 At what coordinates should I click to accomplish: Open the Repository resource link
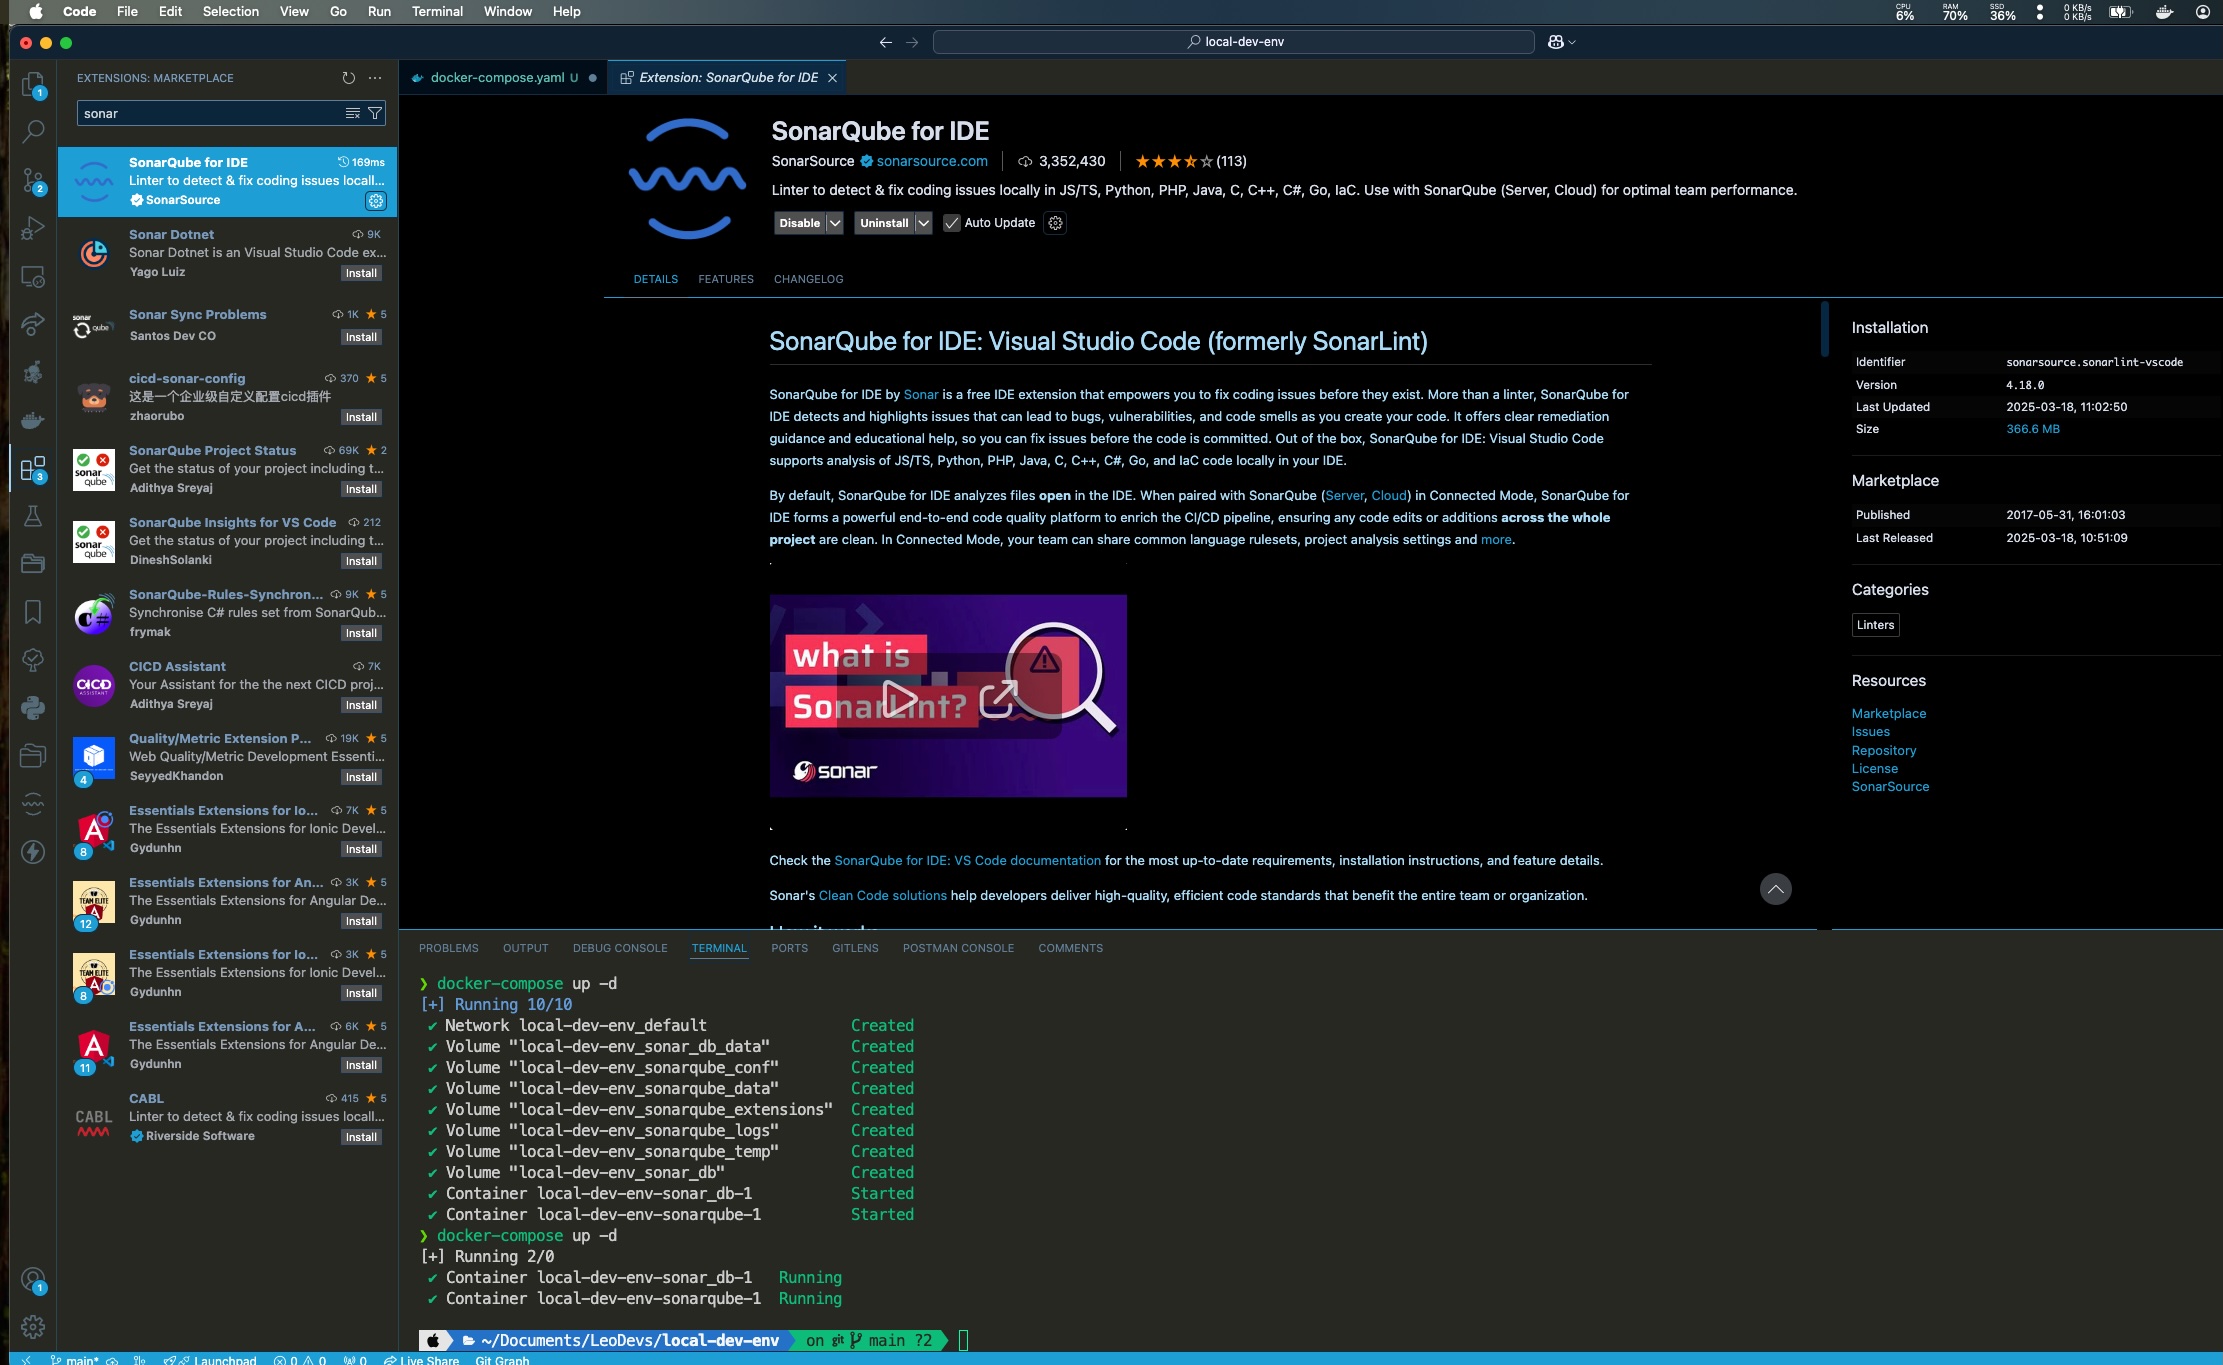(1884, 750)
